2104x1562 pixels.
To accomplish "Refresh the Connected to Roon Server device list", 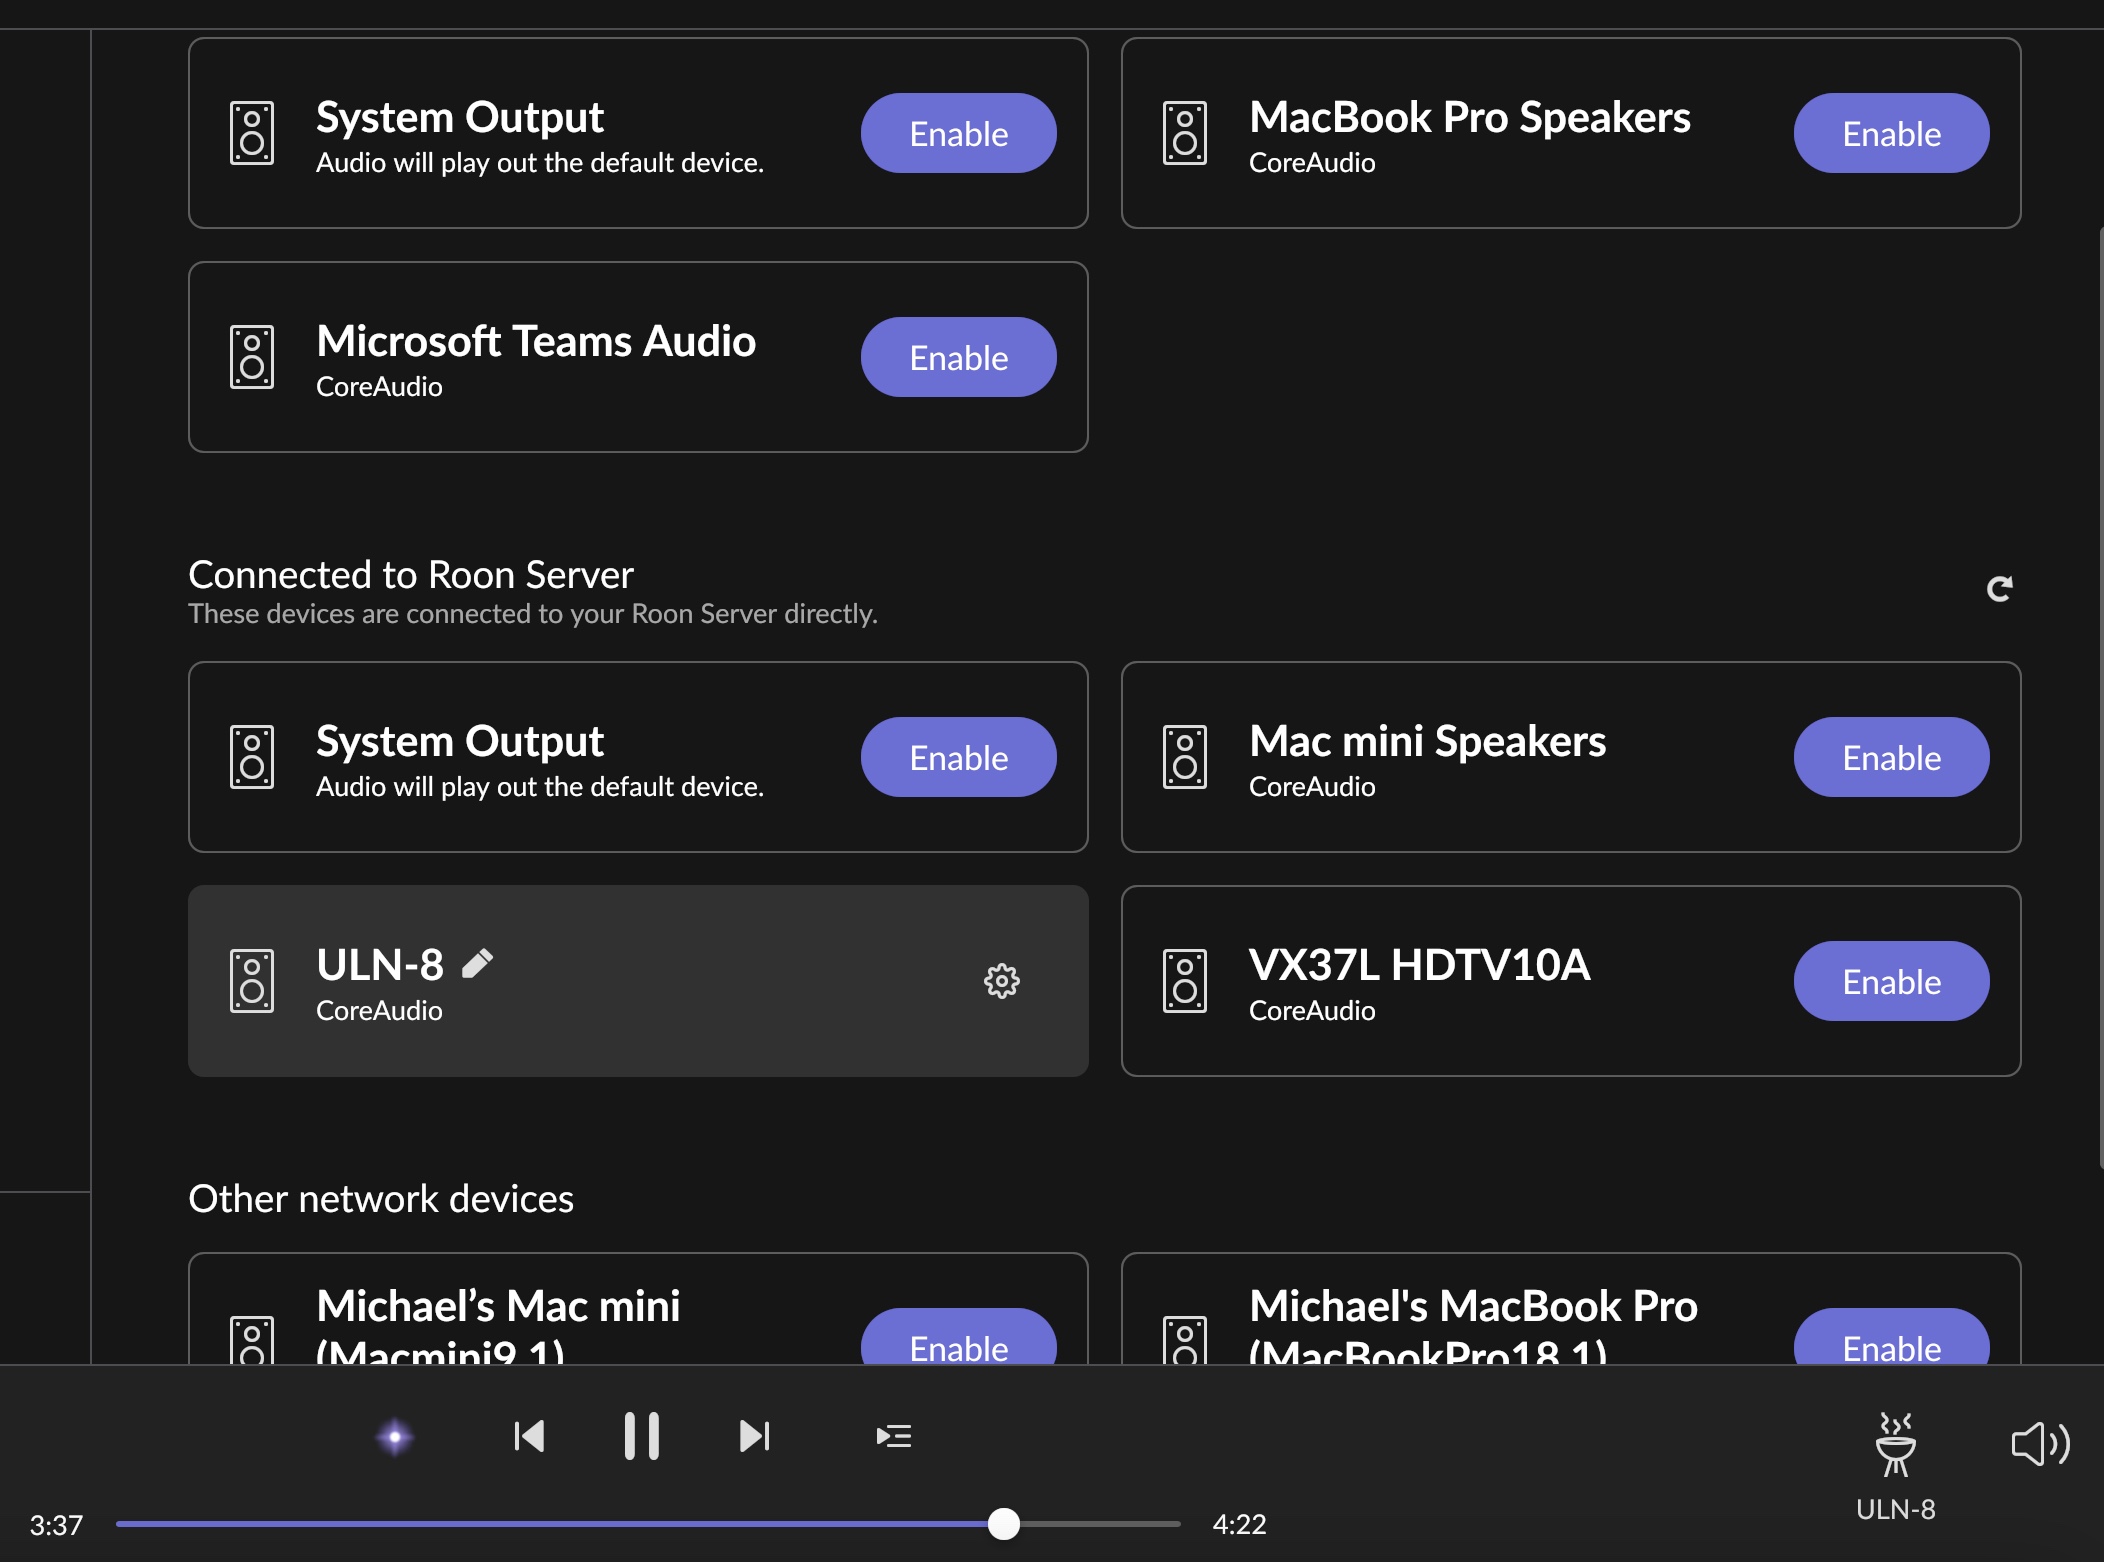I will [2000, 588].
